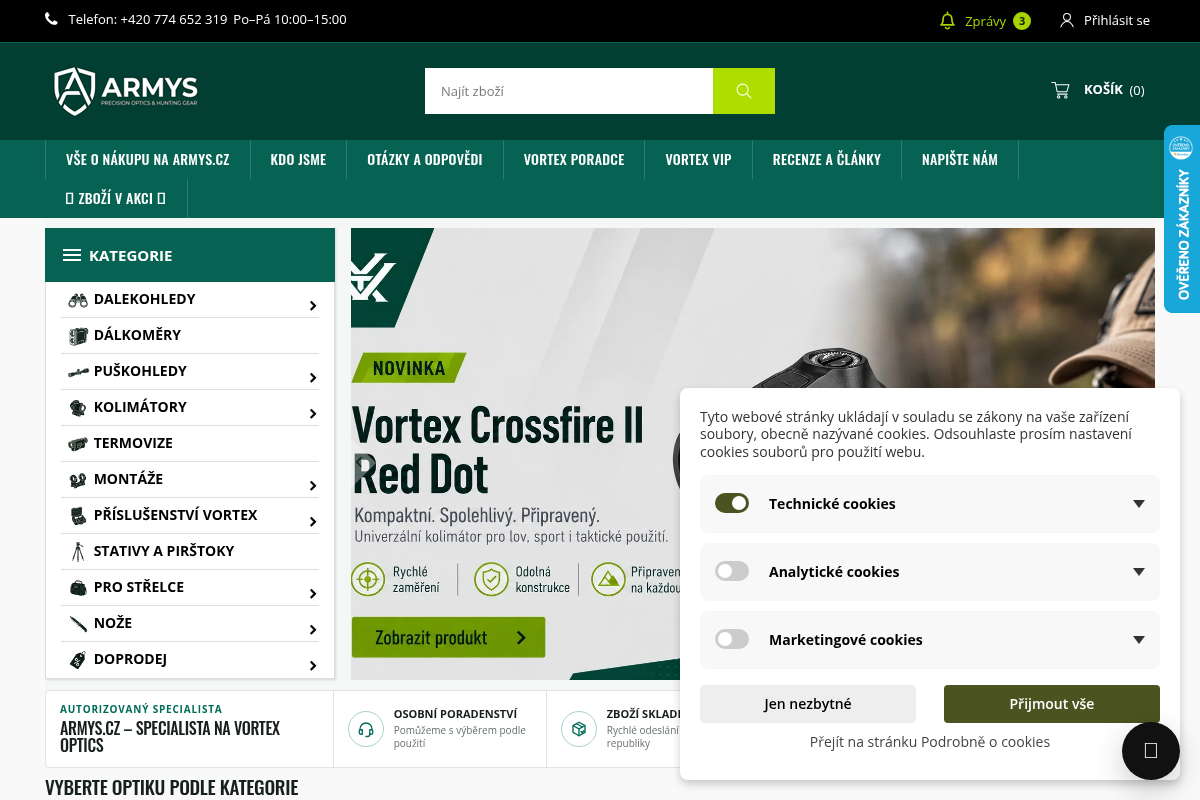Toggle the Technické cookies switch
This screenshot has width=1200, height=800.
pos(732,503)
